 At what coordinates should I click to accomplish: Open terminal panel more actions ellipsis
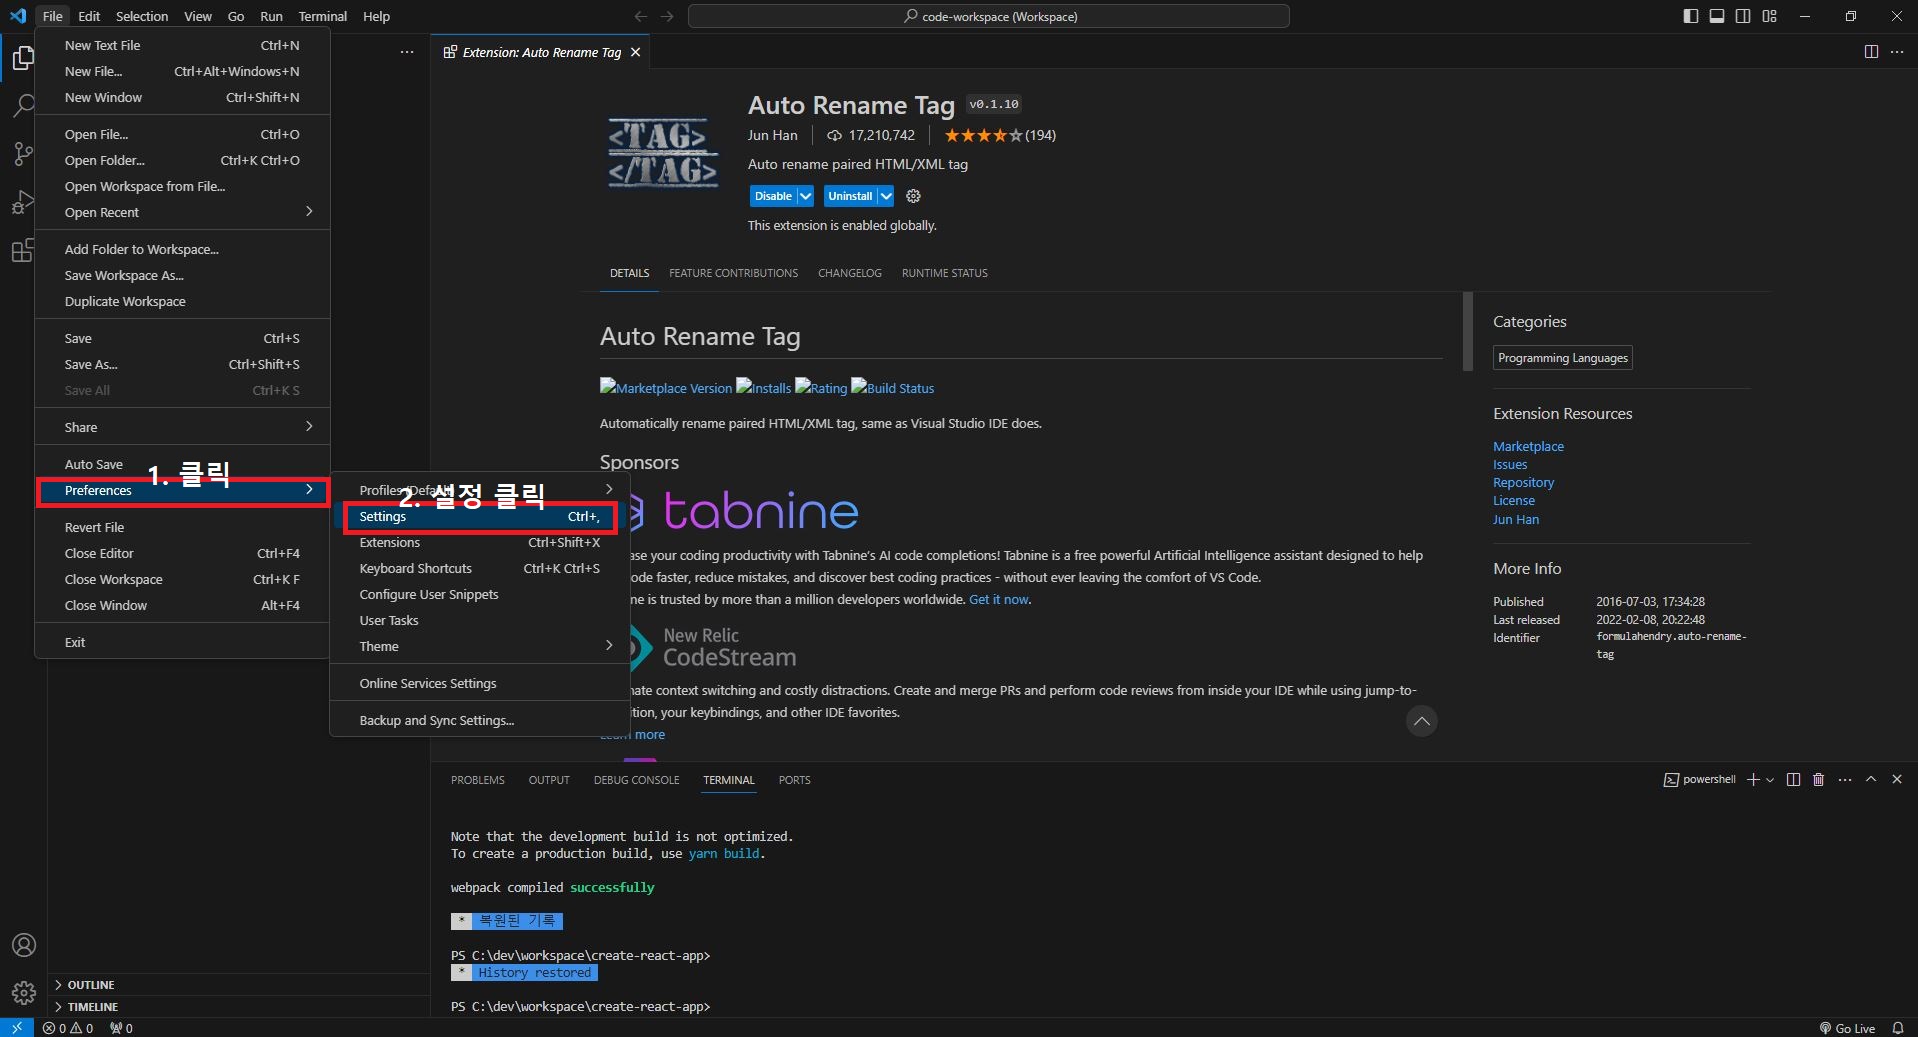pos(1845,780)
